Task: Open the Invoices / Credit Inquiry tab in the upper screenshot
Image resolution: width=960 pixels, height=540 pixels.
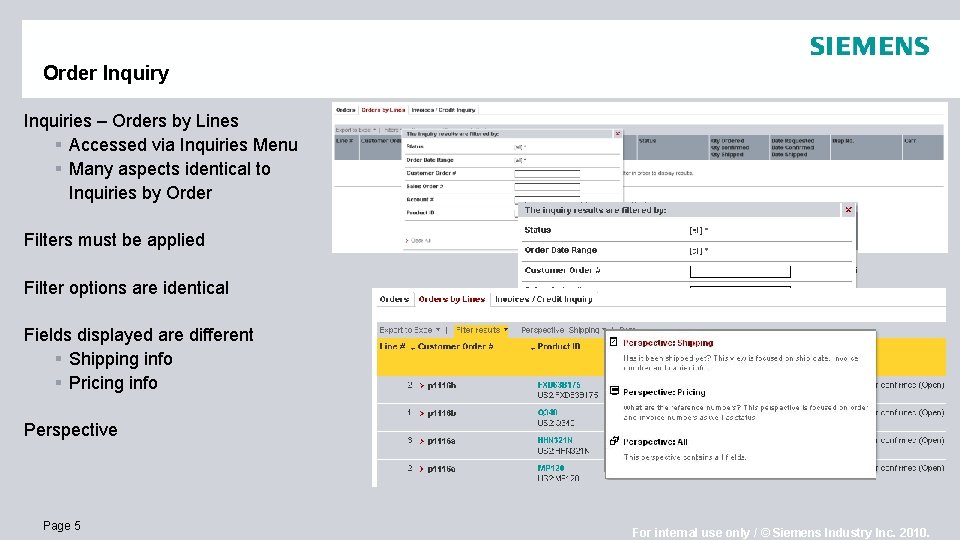Action: coord(443,110)
